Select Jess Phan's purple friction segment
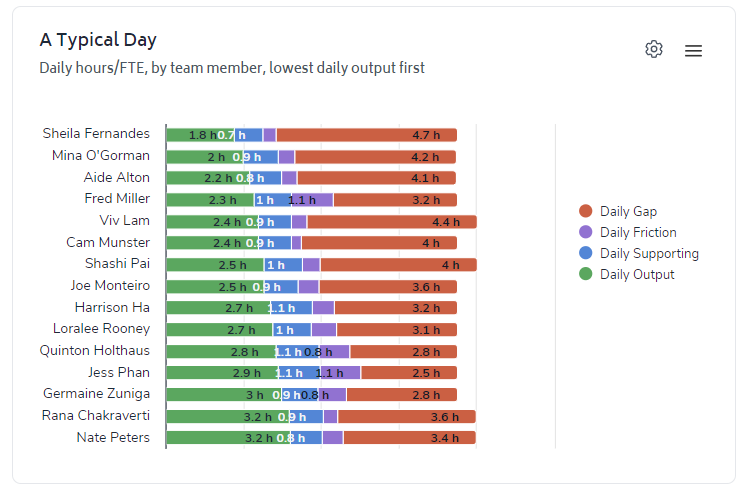 coord(340,373)
